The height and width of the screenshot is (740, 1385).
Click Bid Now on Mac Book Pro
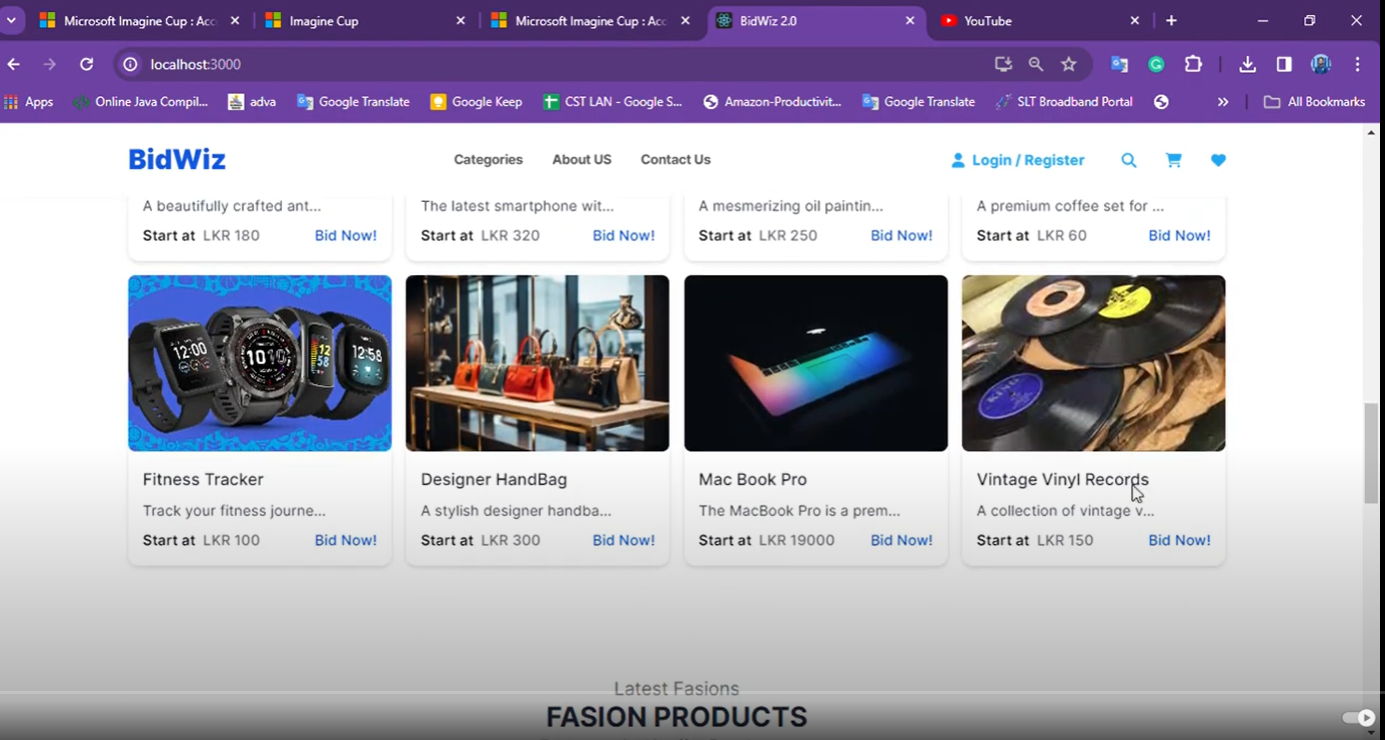coord(901,540)
